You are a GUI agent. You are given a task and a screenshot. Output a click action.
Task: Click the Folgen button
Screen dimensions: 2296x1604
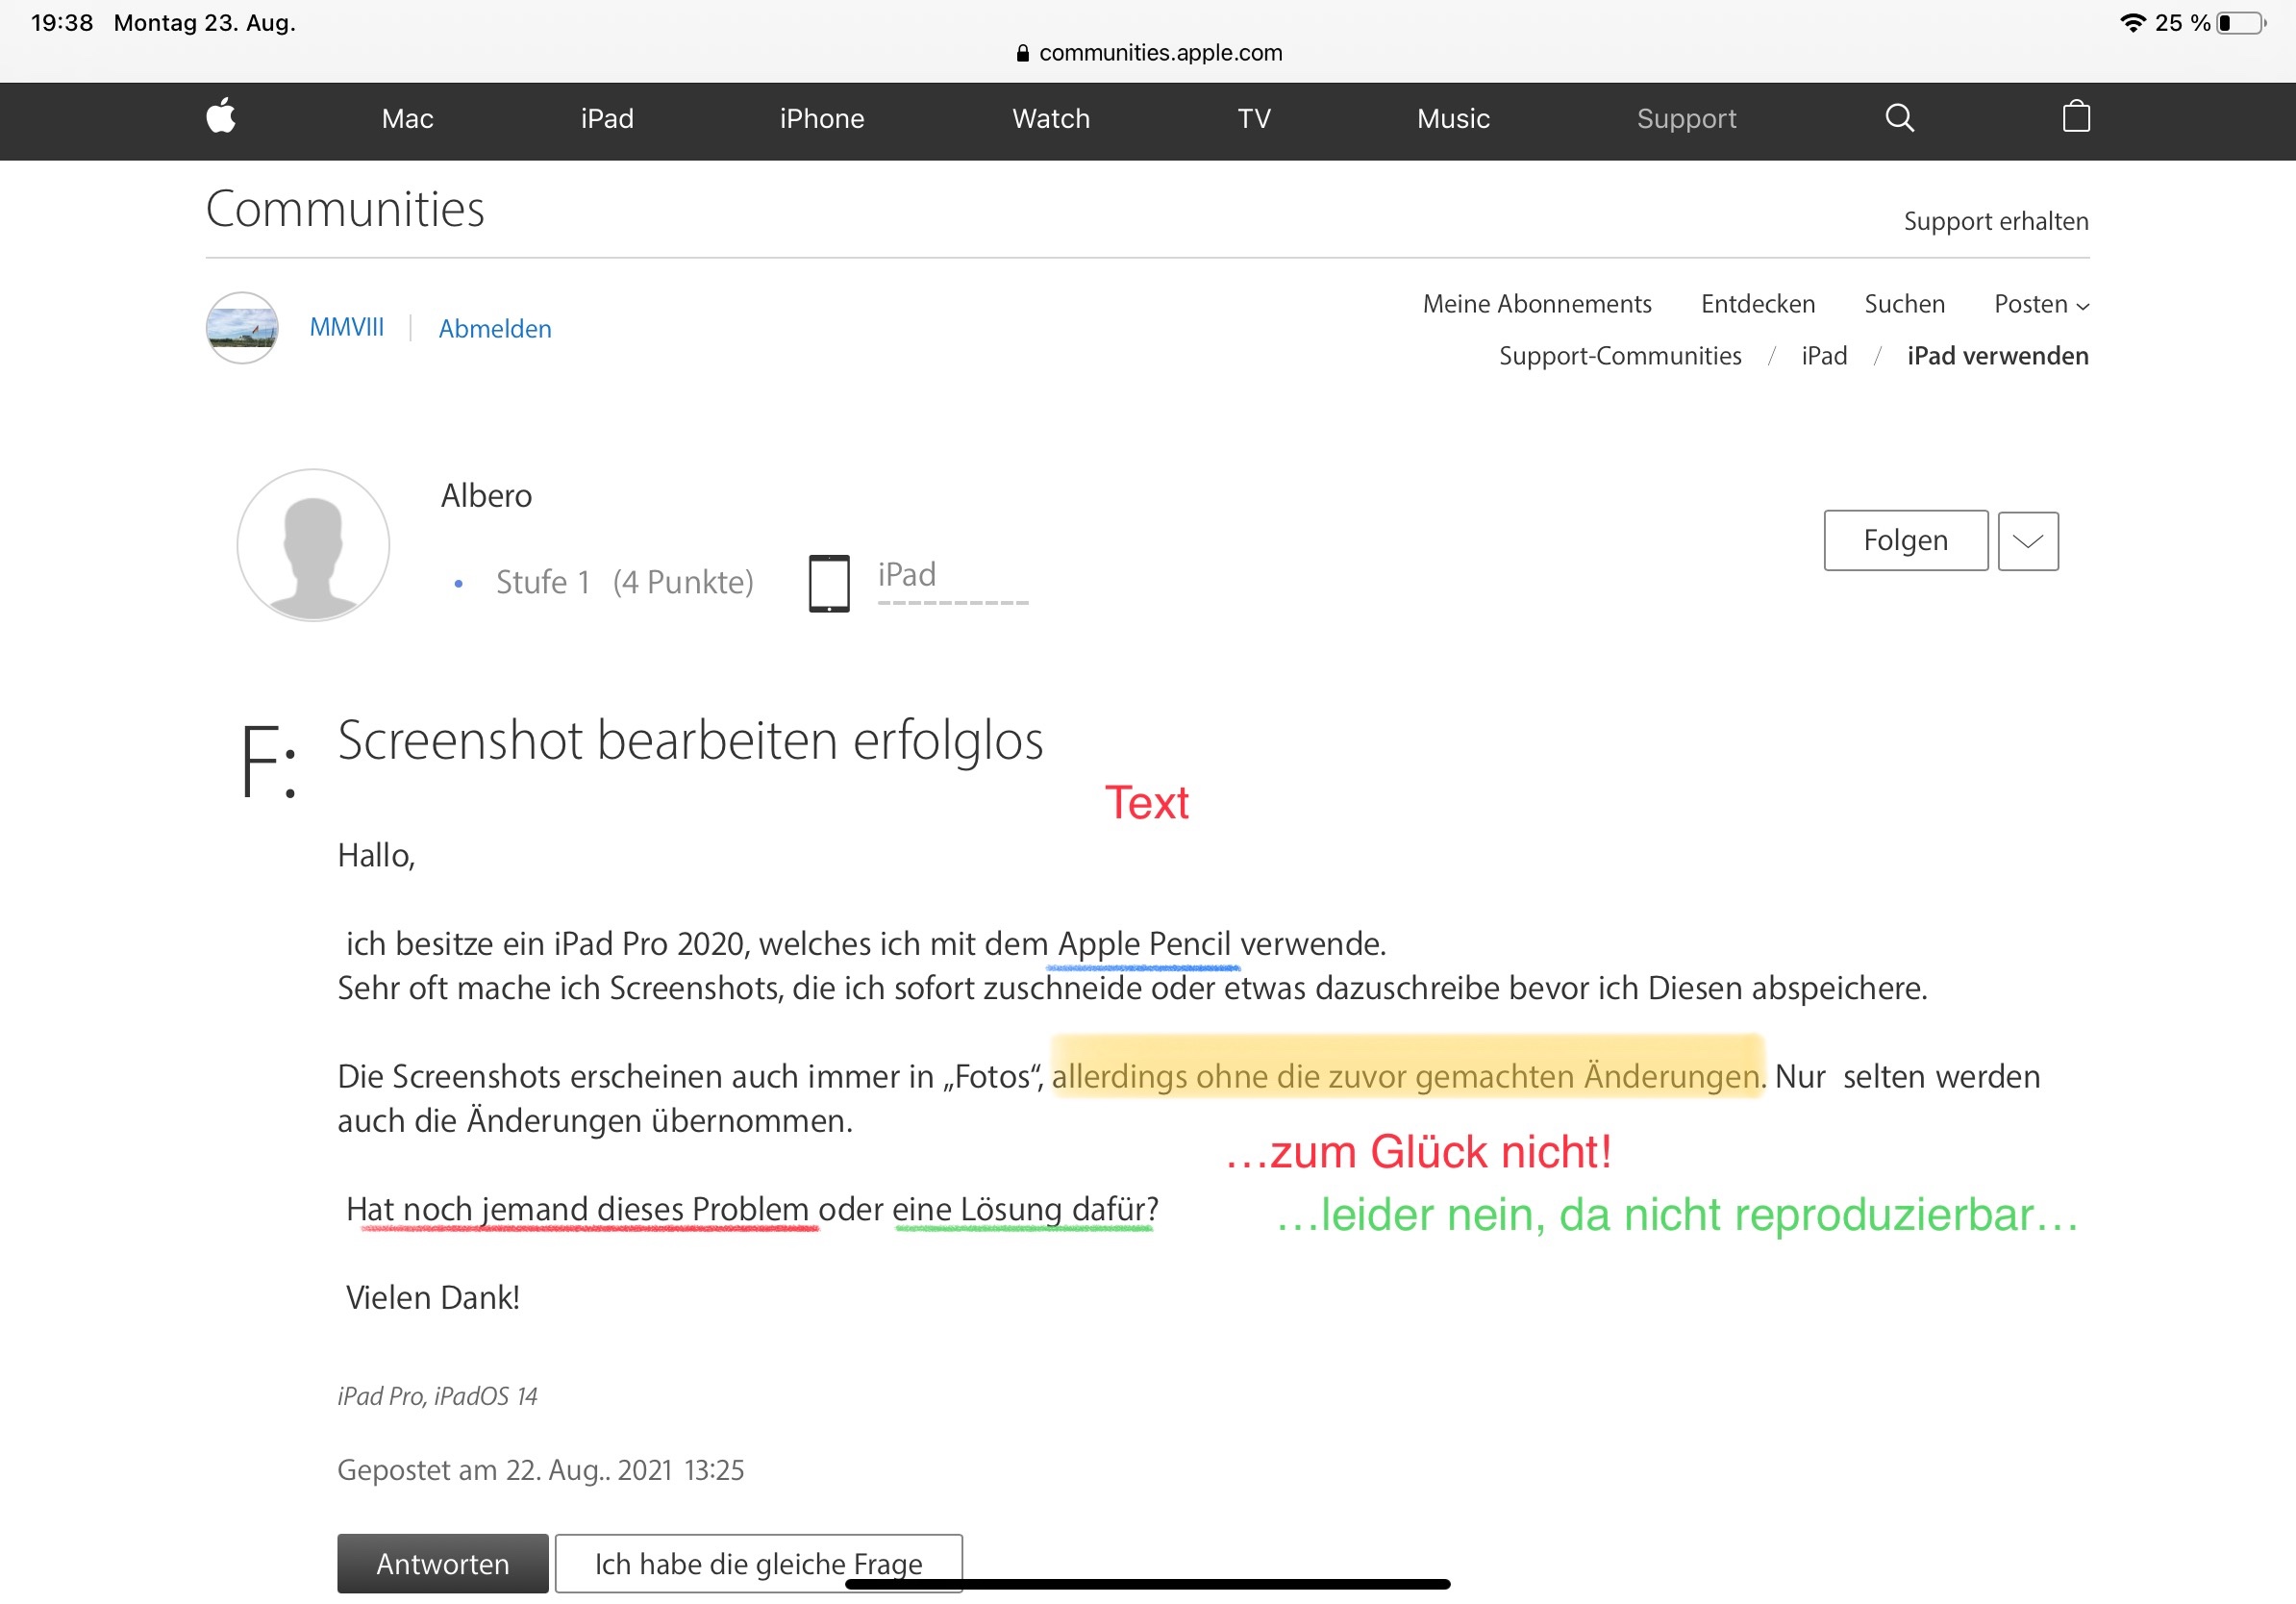[x=1905, y=541]
